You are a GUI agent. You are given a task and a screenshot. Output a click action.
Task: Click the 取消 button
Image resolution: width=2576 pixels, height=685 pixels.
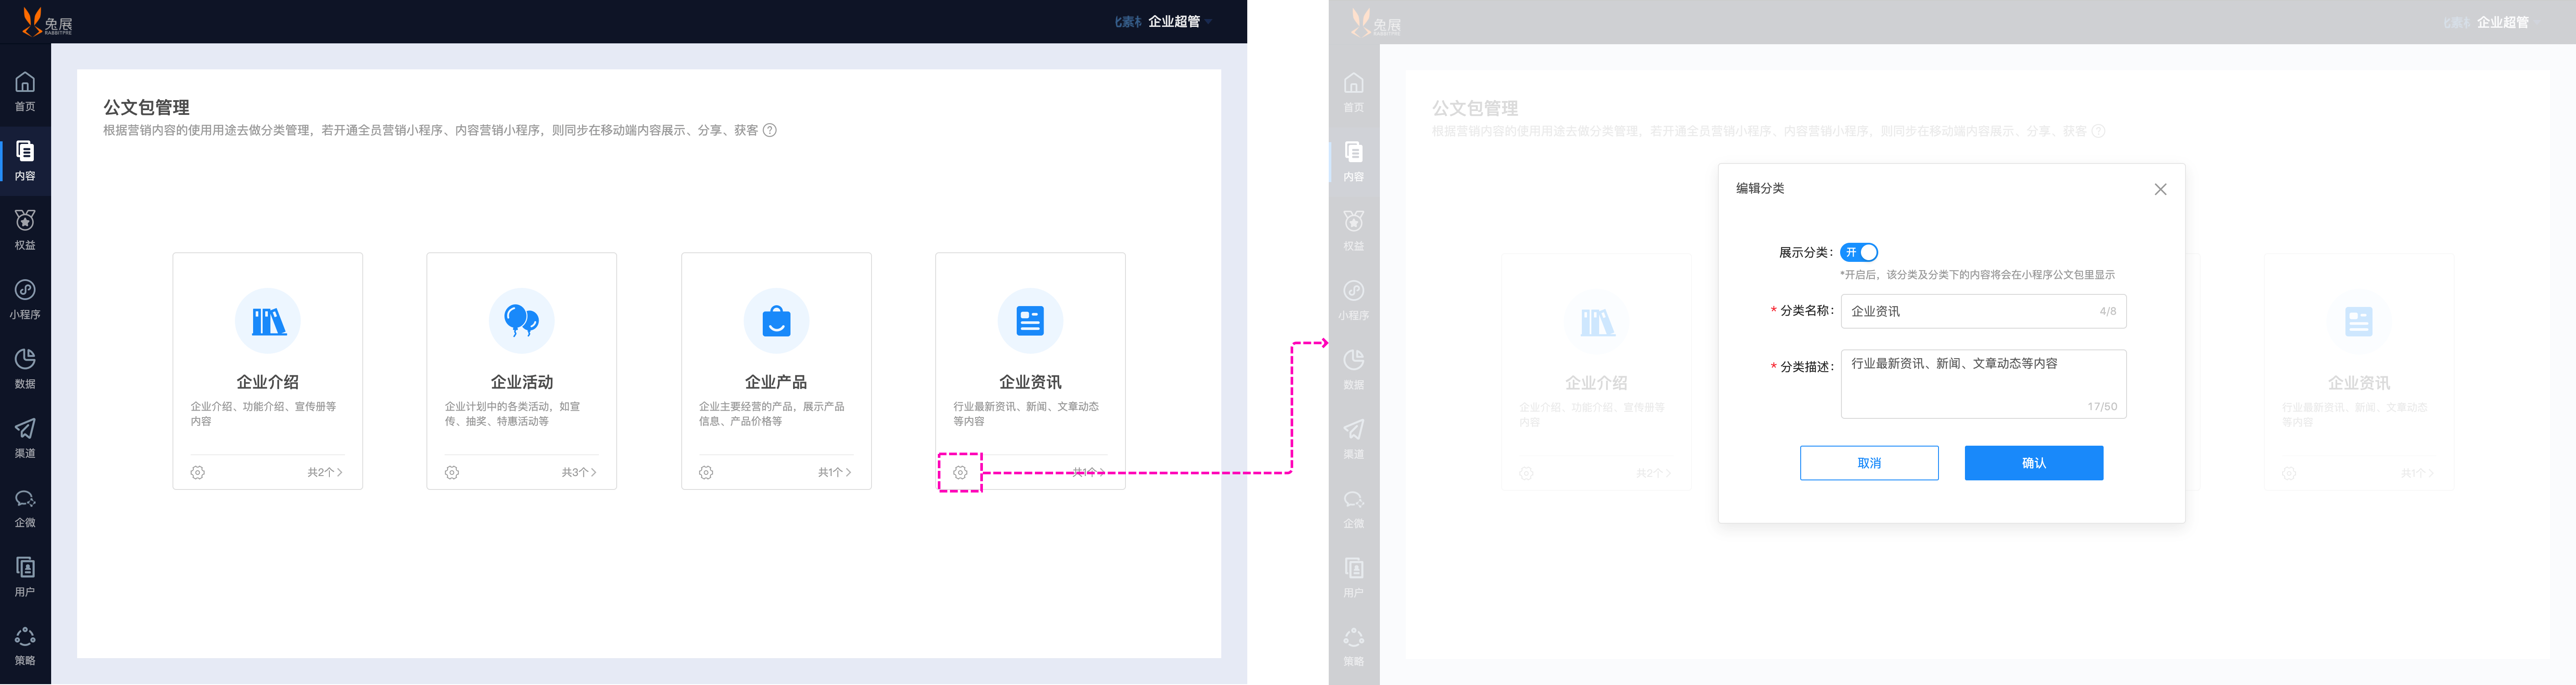tap(1869, 463)
